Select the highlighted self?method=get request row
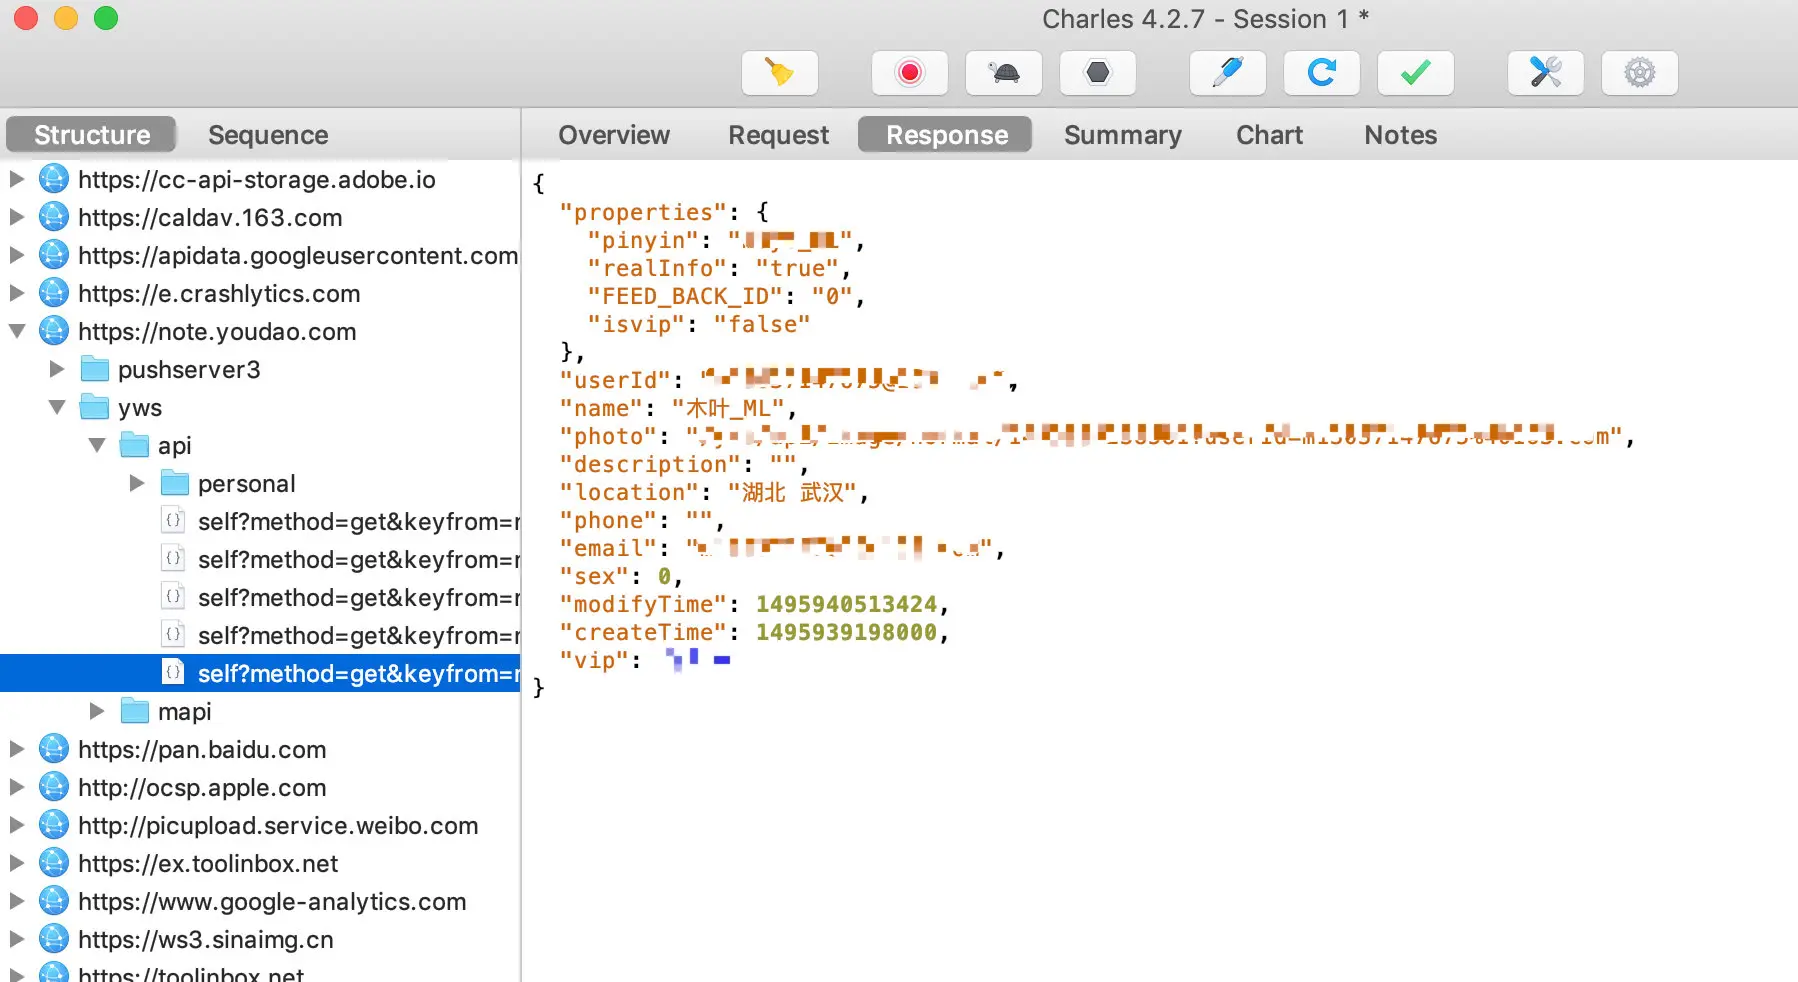1798x982 pixels. 260,674
